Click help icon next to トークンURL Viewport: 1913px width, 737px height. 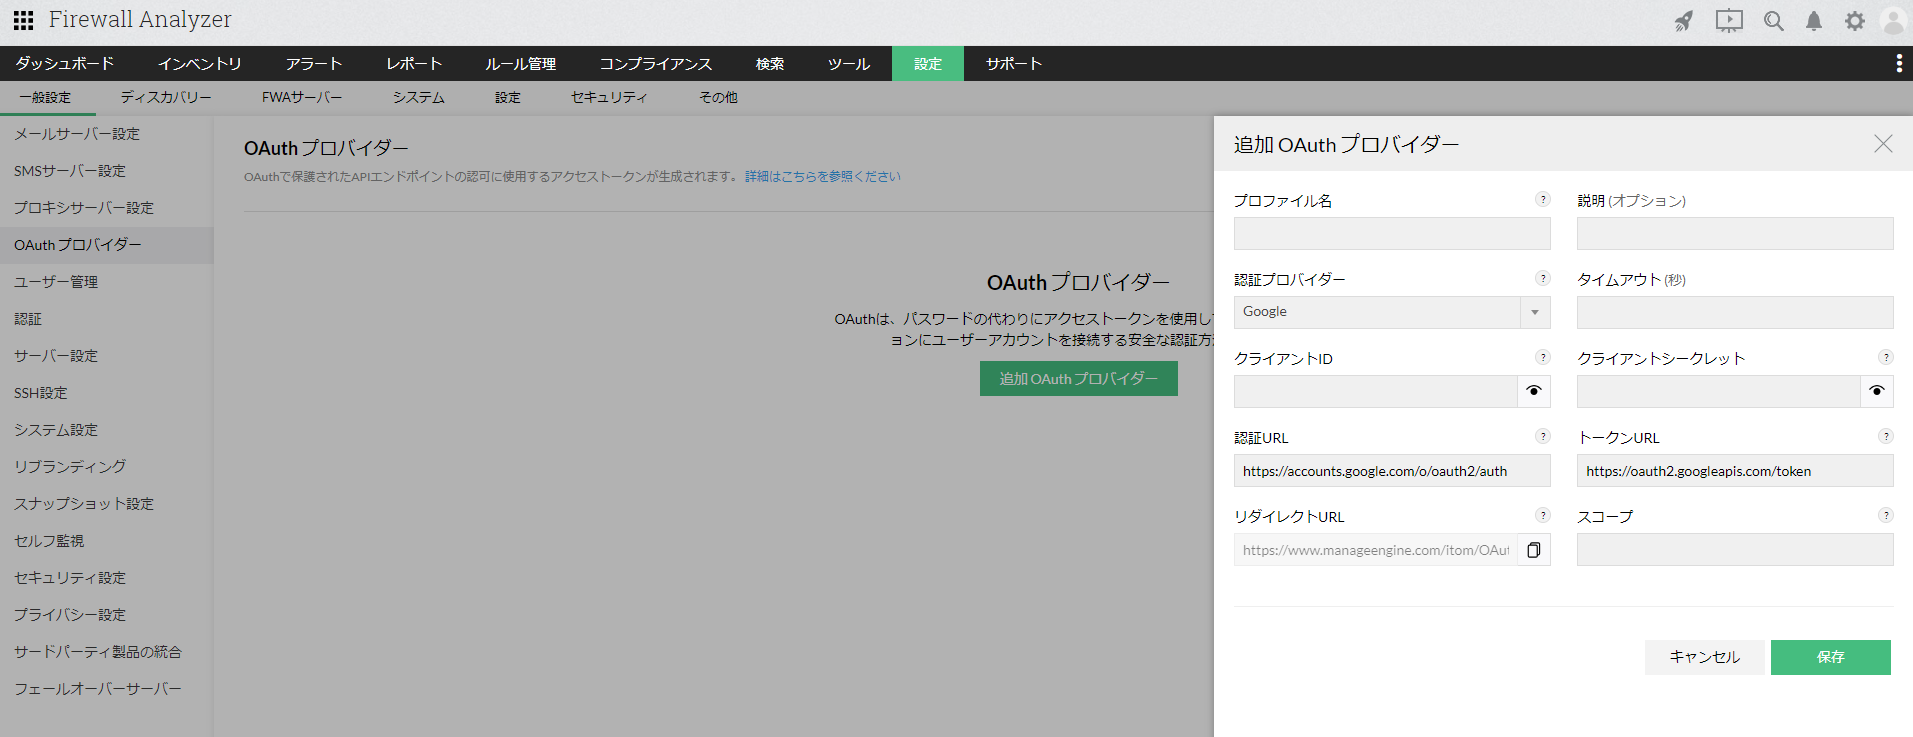(1886, 436)
